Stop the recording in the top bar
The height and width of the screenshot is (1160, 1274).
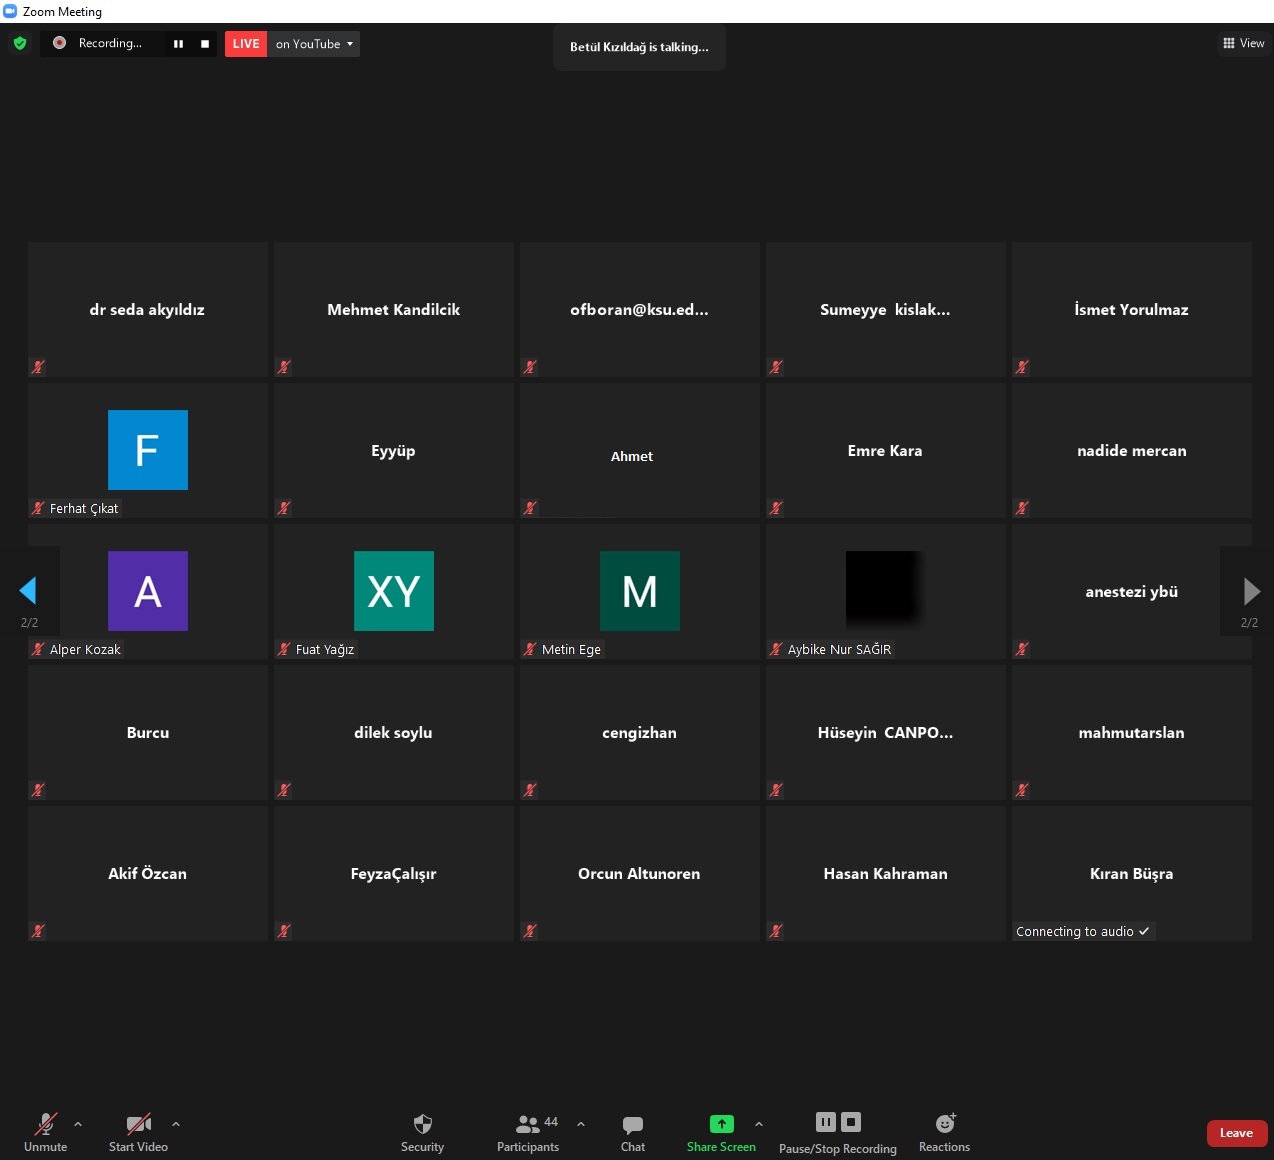(205, 44)
